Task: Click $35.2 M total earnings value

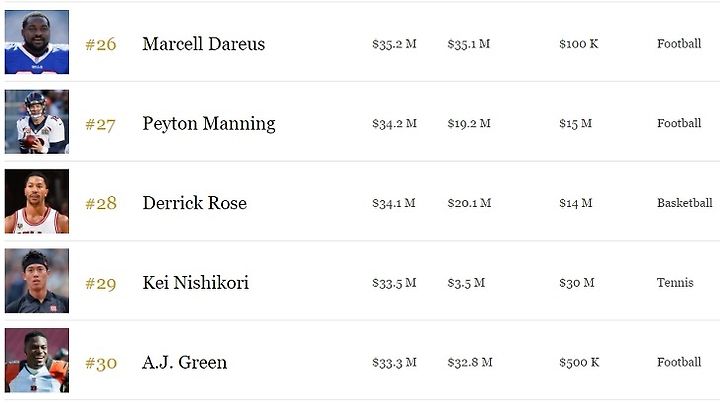Action: (x=394, y=44)
